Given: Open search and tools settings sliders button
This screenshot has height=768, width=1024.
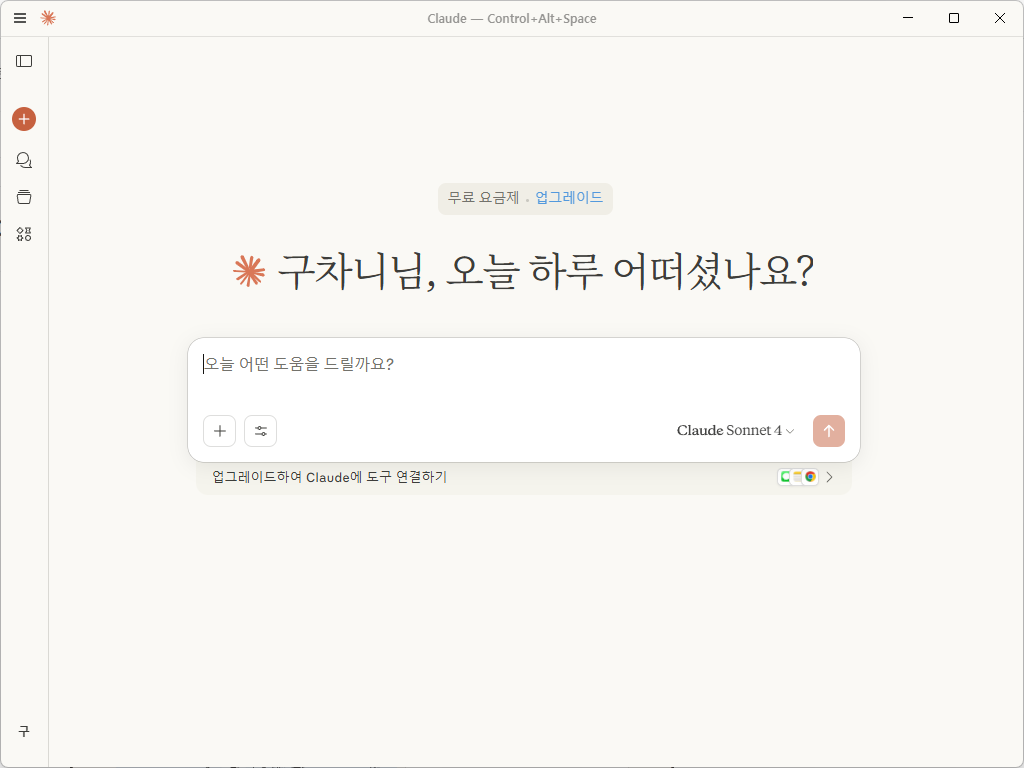Looking at the screenshot, I should 261,431.
